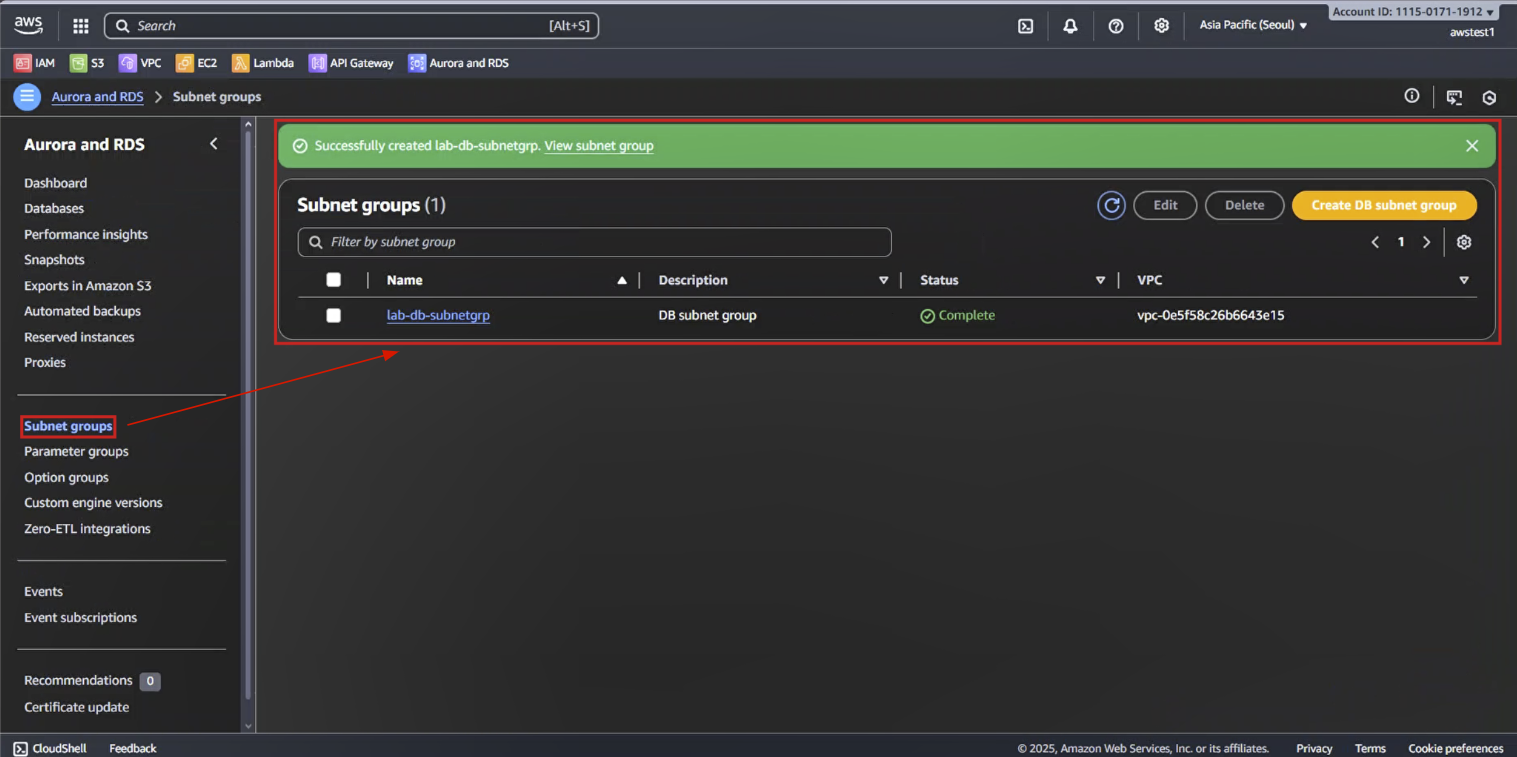Go to next page of subnet groups
Viewport: 1517px width, 757px height.
[x=1426, y=242]
